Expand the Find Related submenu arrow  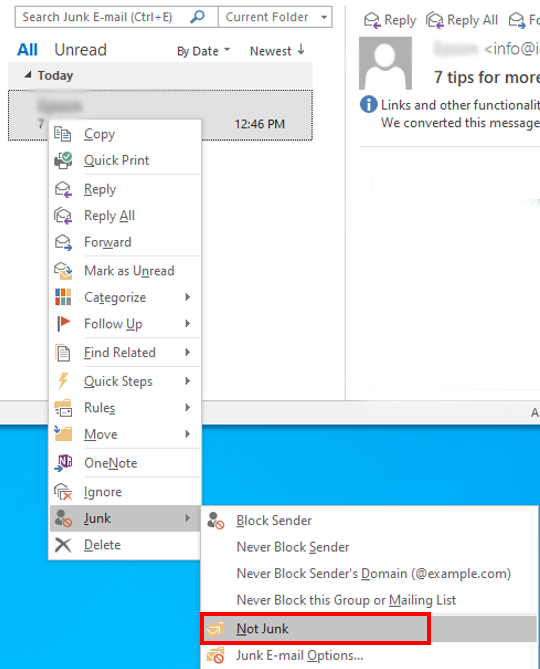188,352
